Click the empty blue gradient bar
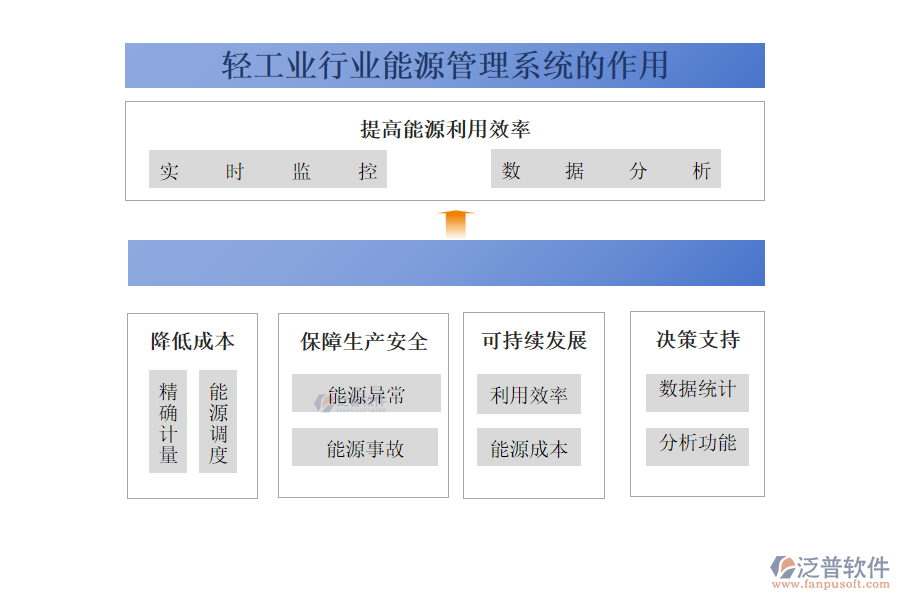900x600 pixels. point(446,263)
